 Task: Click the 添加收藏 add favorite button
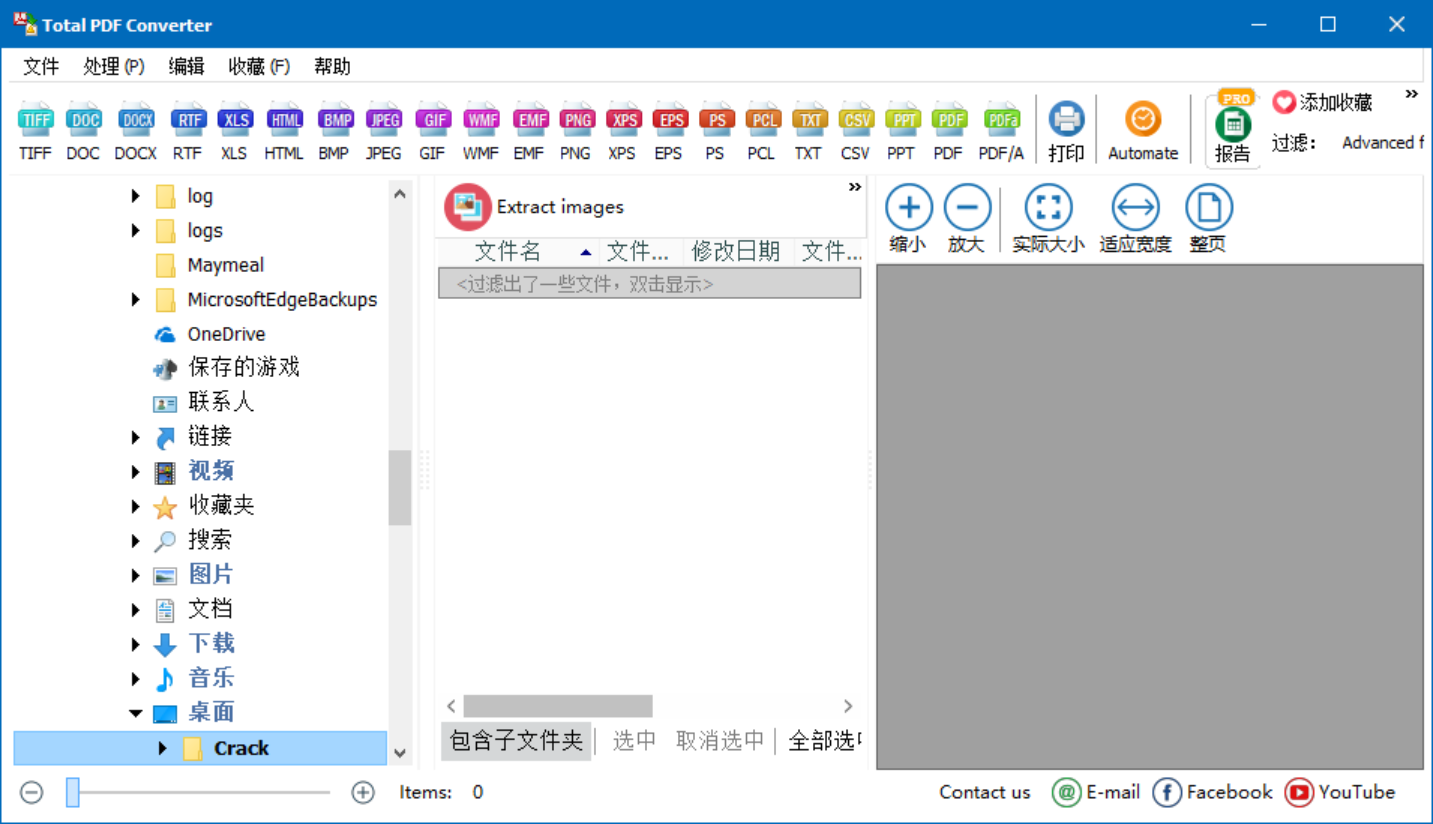pyautogui.click(x=1323, y=102)
